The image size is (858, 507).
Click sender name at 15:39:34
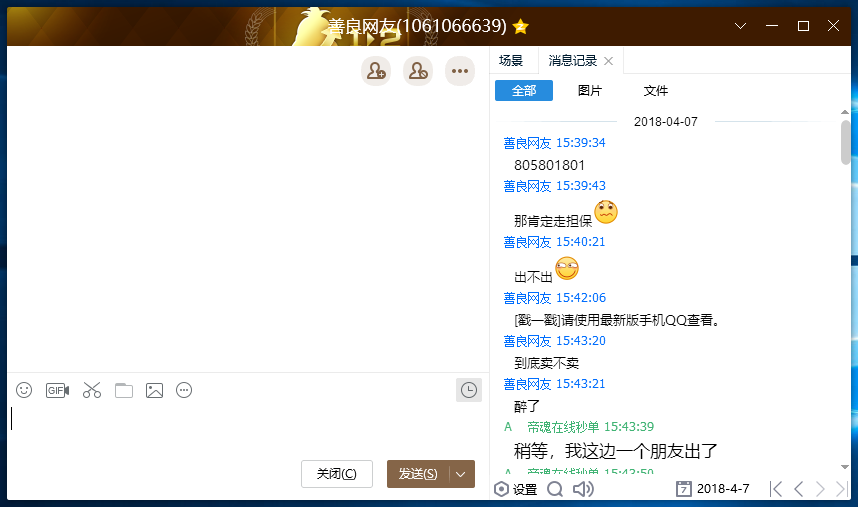[x=527, y=143]
